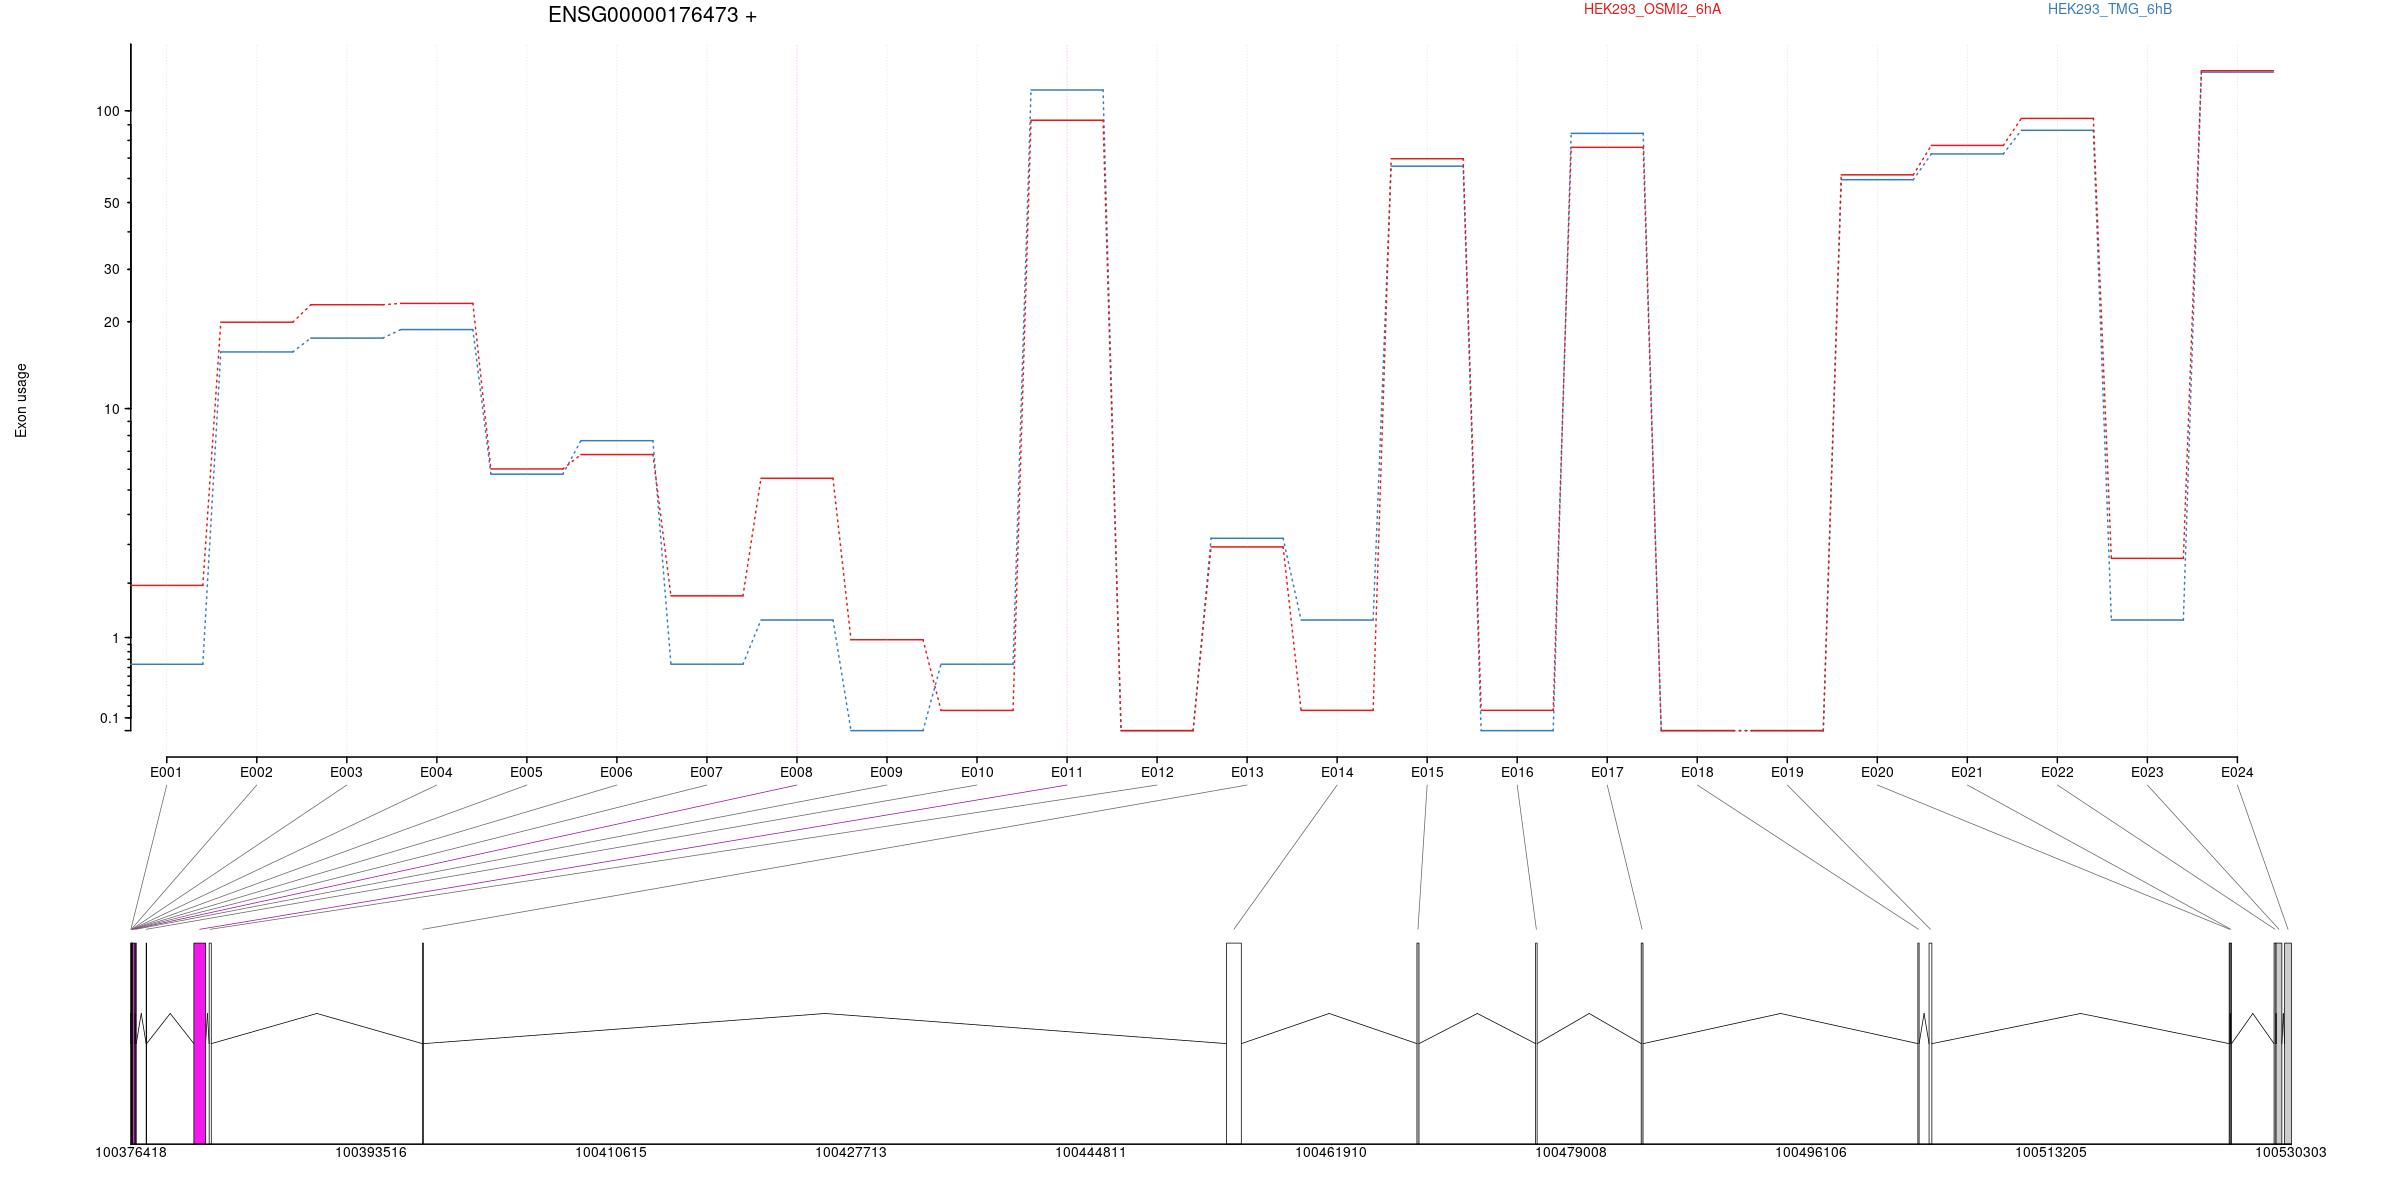Select exon label E019
2400x1200 pixels.
[x=1787, y=772]
